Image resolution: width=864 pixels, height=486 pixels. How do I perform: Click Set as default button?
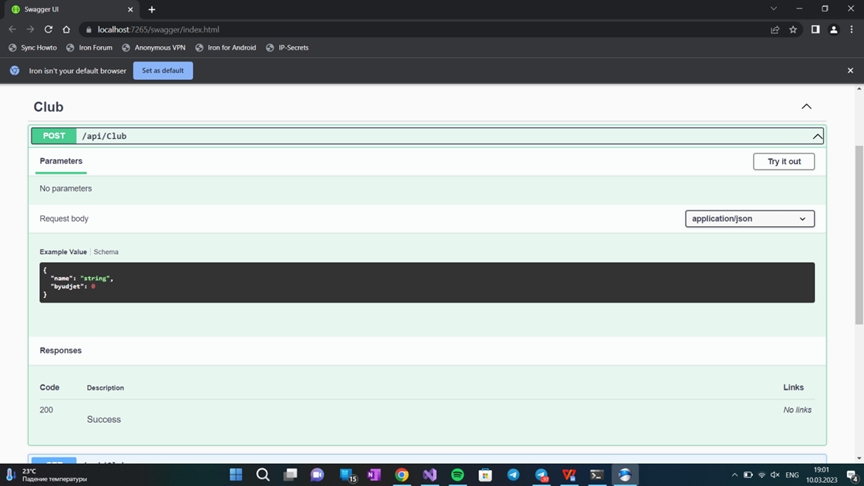162,71
